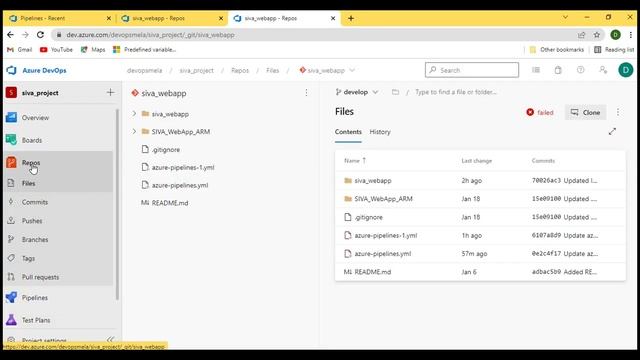The image size is (640, 360).
Task: Open siva_project in the breadcrumb
Action: coord(196,70)
